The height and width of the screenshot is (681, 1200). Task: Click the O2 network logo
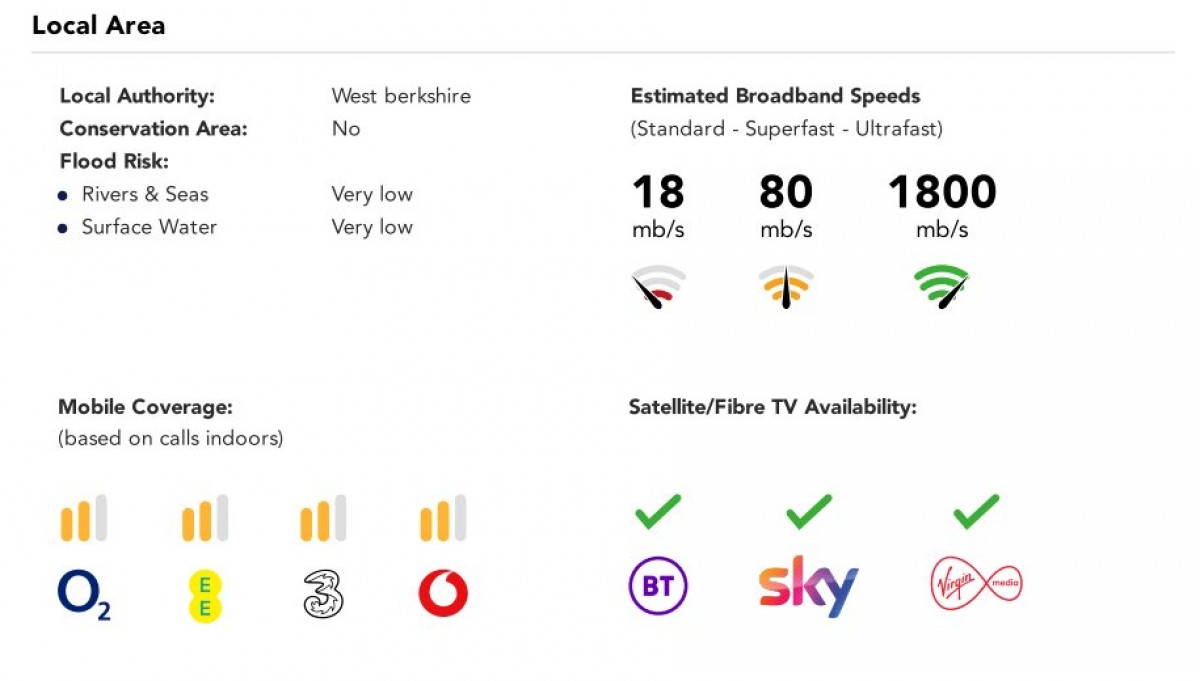pos(84,596)
